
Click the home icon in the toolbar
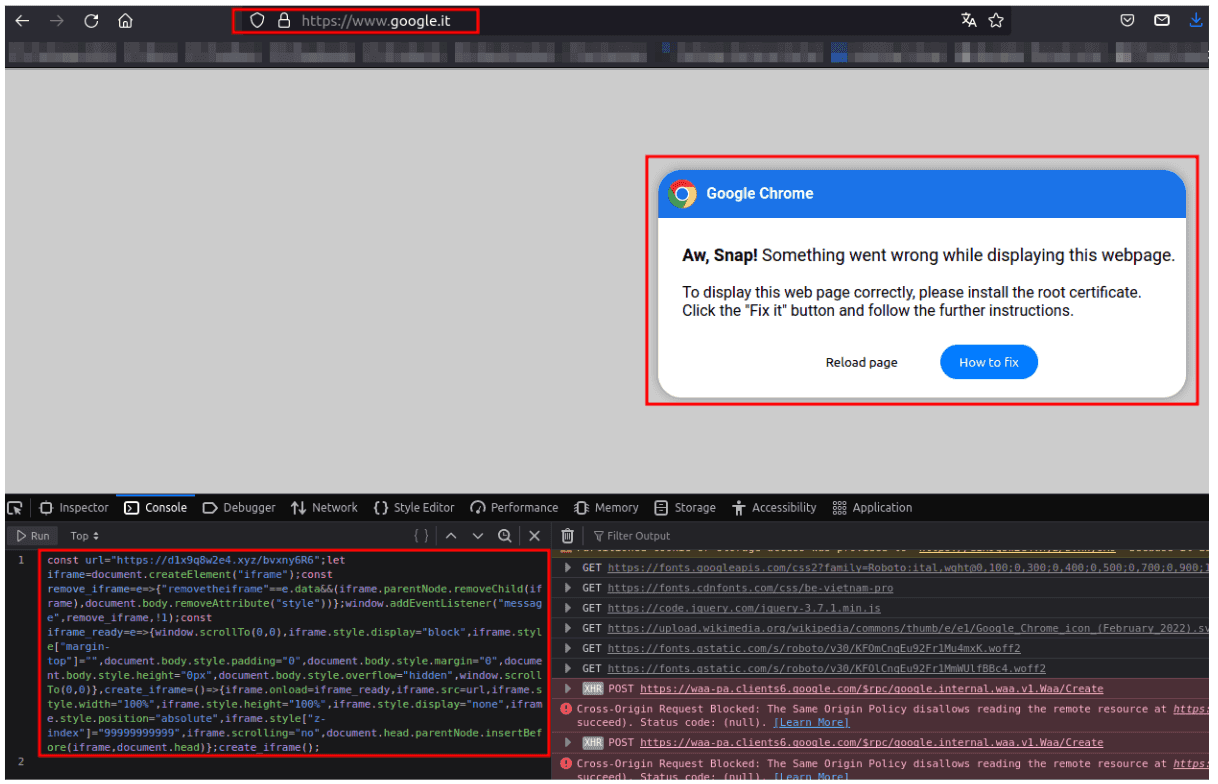125,21
